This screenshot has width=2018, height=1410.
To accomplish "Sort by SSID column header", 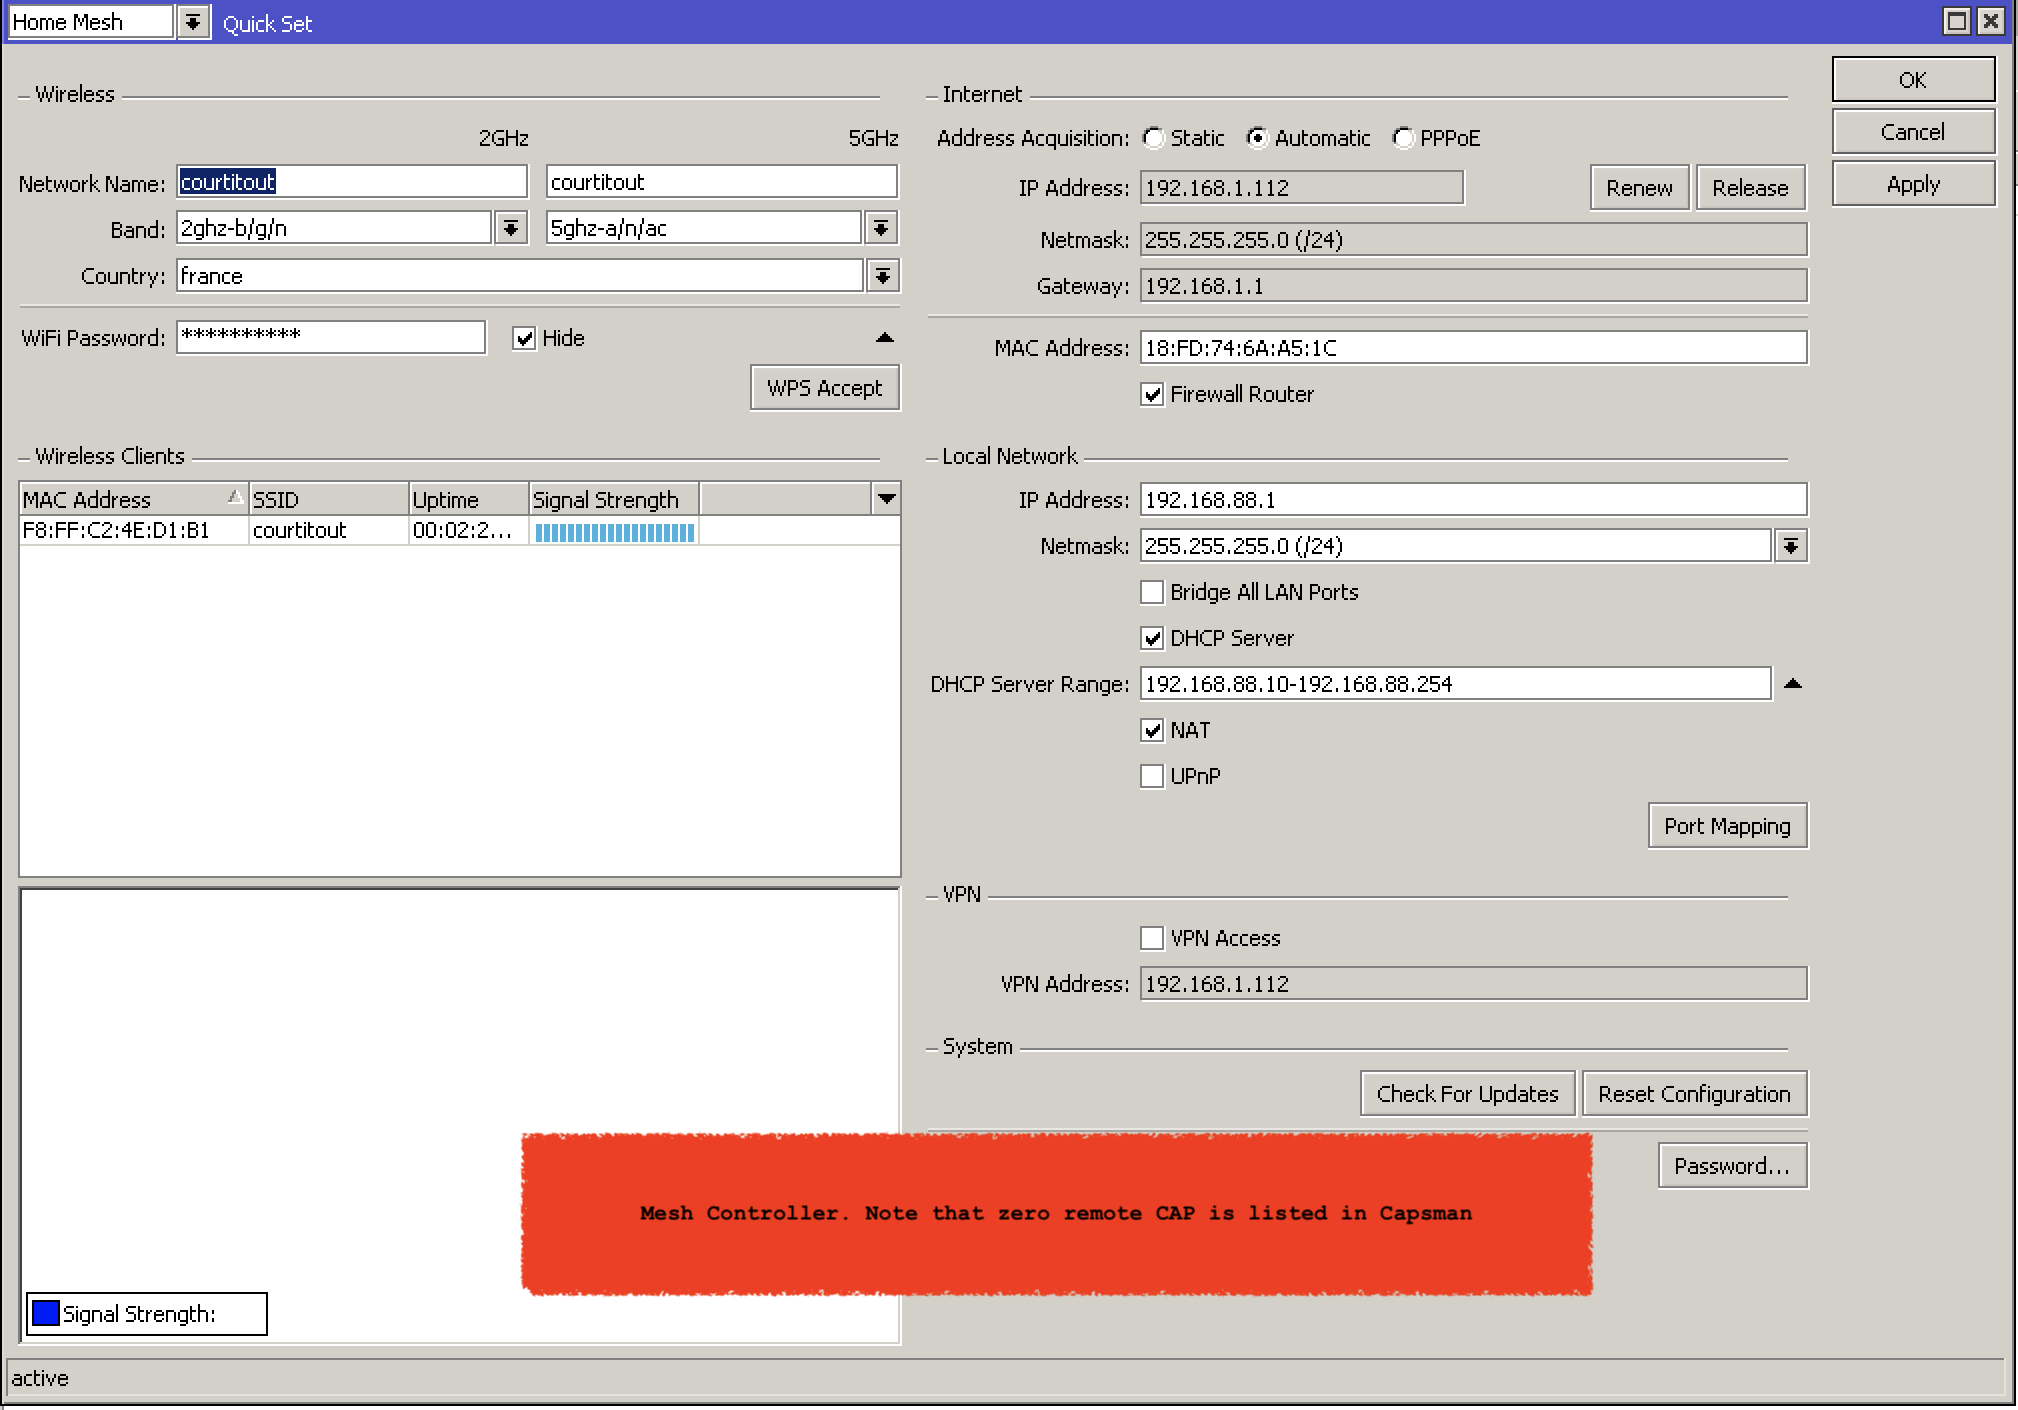I will 329,499.
